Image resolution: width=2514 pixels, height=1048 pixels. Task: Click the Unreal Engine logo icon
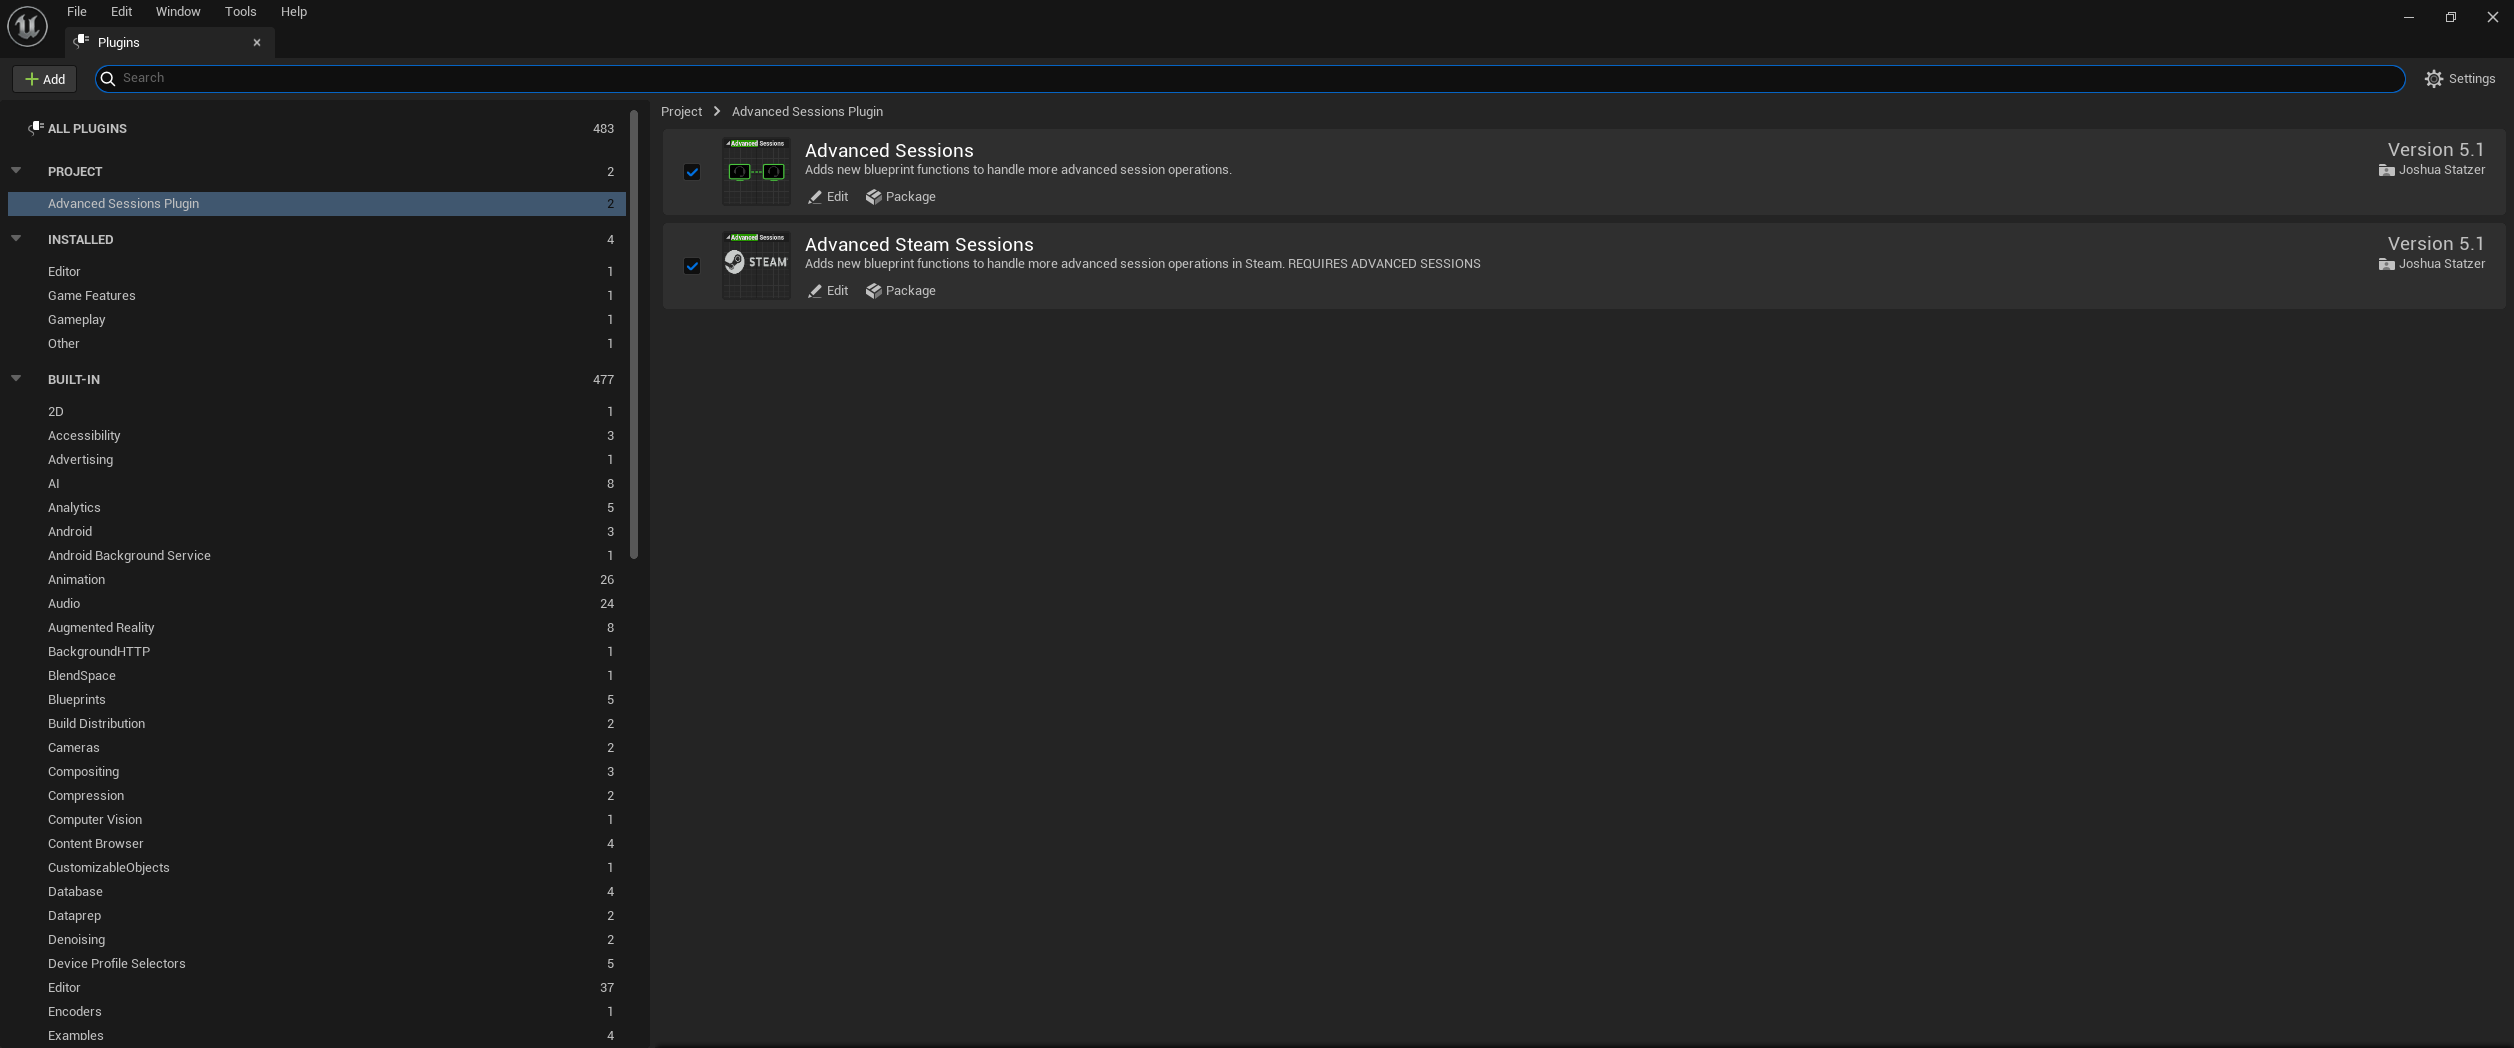click(x=27, y=26)
